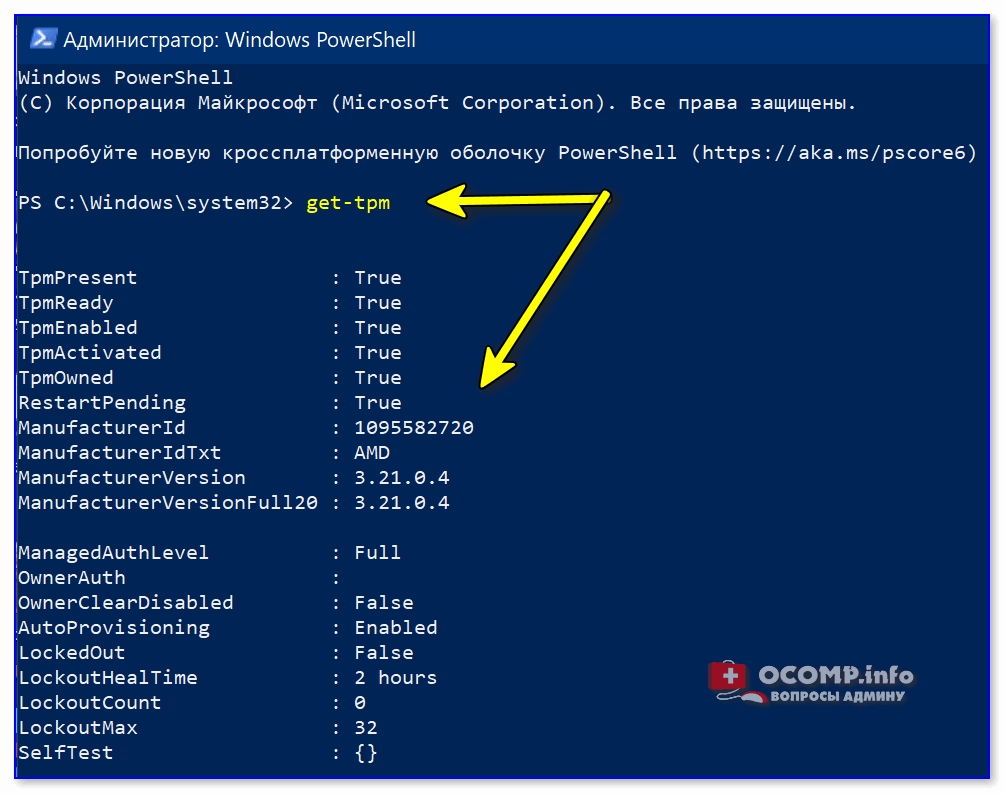Click the PS C:\Windows\system32> prompt
The image size is (1004, 793).
[x=156, y=203]
